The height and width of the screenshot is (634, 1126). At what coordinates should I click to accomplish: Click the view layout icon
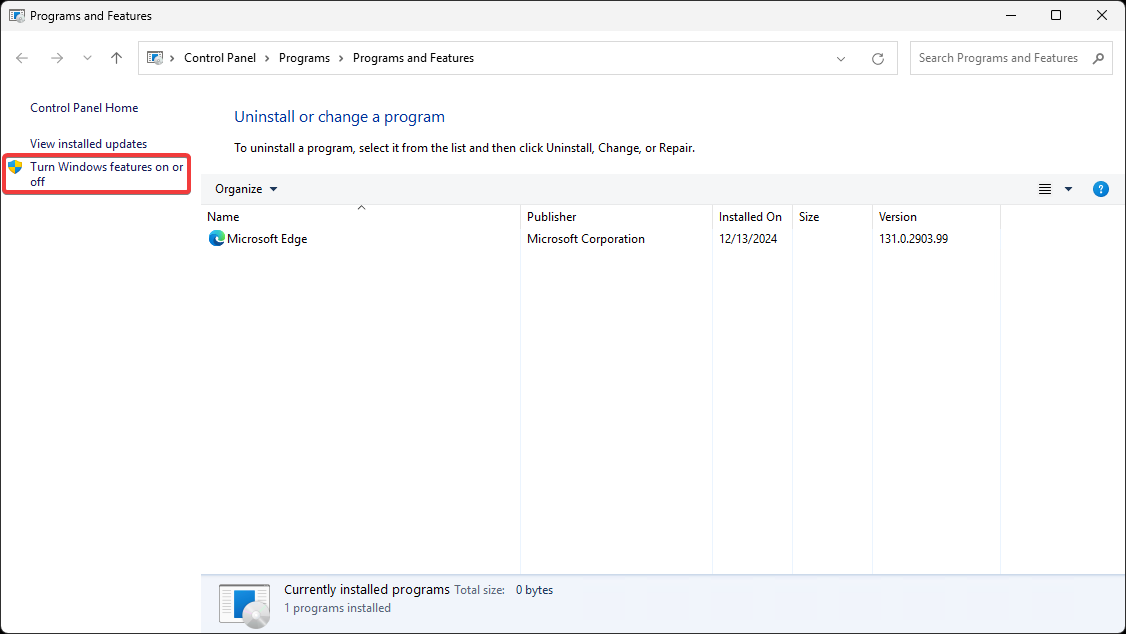[x=1045, y=189]
